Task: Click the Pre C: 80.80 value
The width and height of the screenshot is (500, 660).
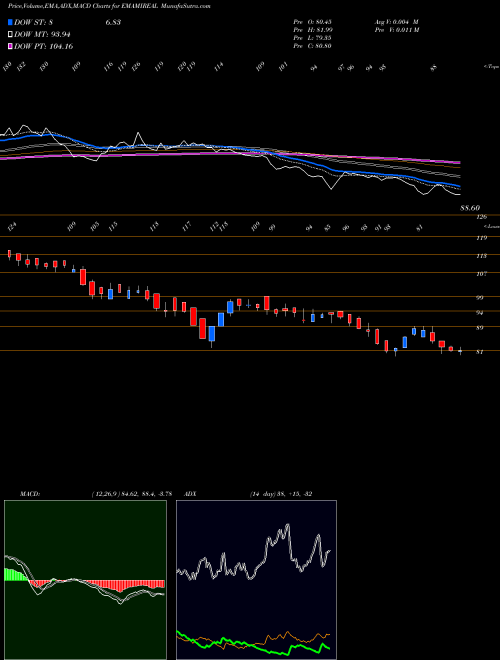Action: click(313, 46)
